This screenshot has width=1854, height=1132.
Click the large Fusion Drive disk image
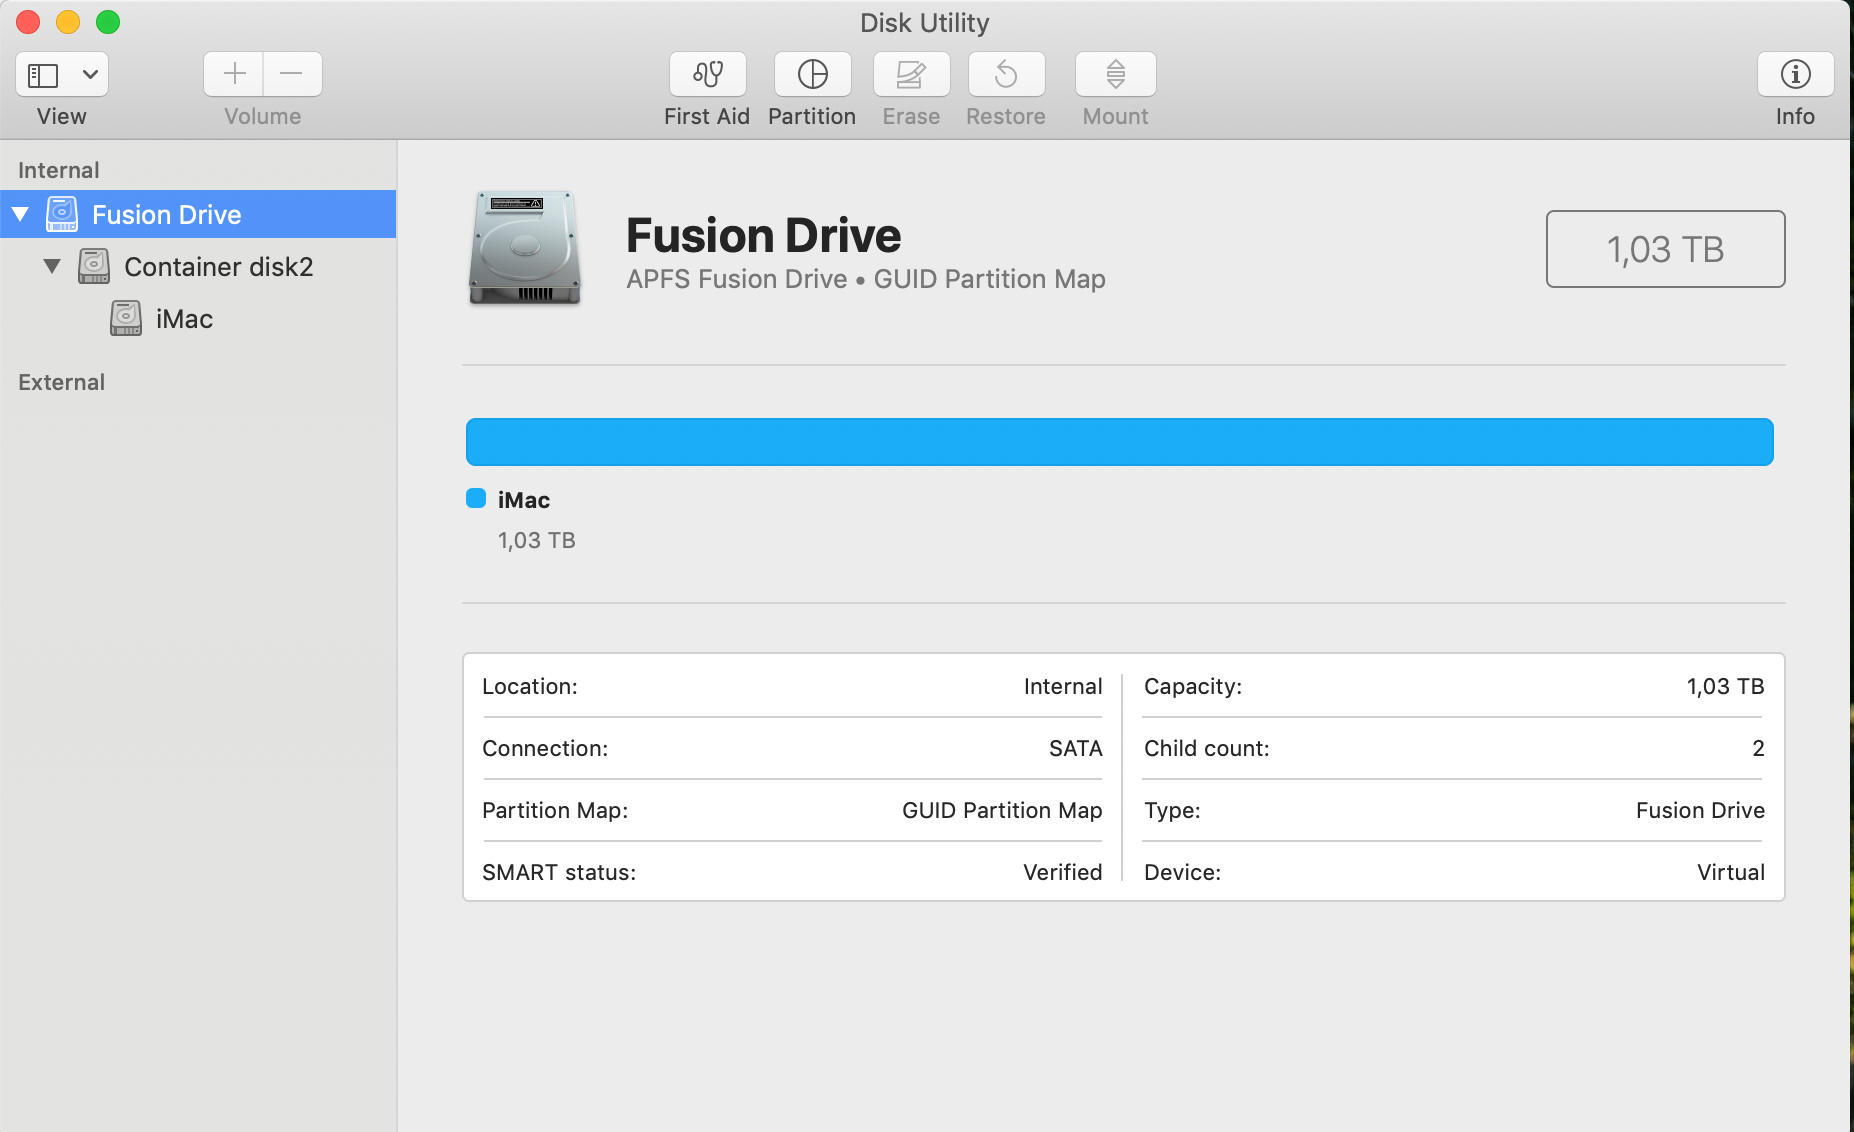click(525, 248)
